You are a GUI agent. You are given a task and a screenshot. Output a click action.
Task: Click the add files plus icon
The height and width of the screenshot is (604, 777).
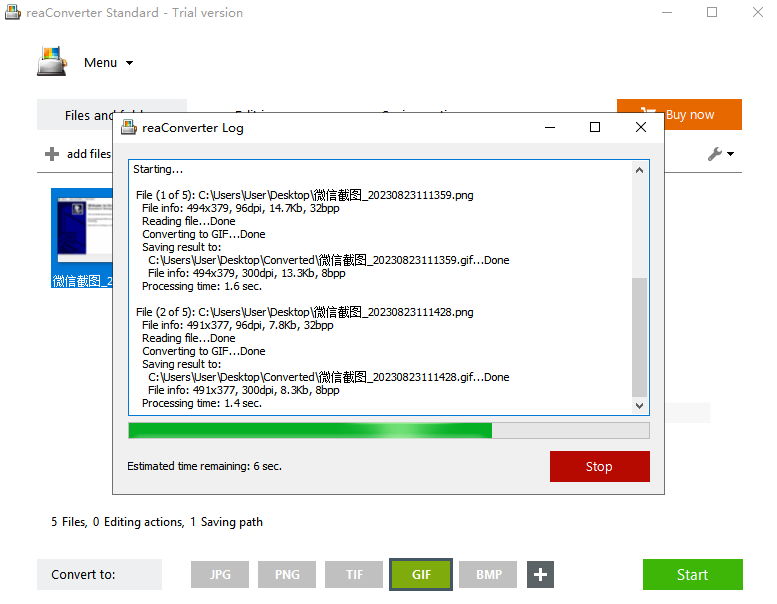click(52, 154)
